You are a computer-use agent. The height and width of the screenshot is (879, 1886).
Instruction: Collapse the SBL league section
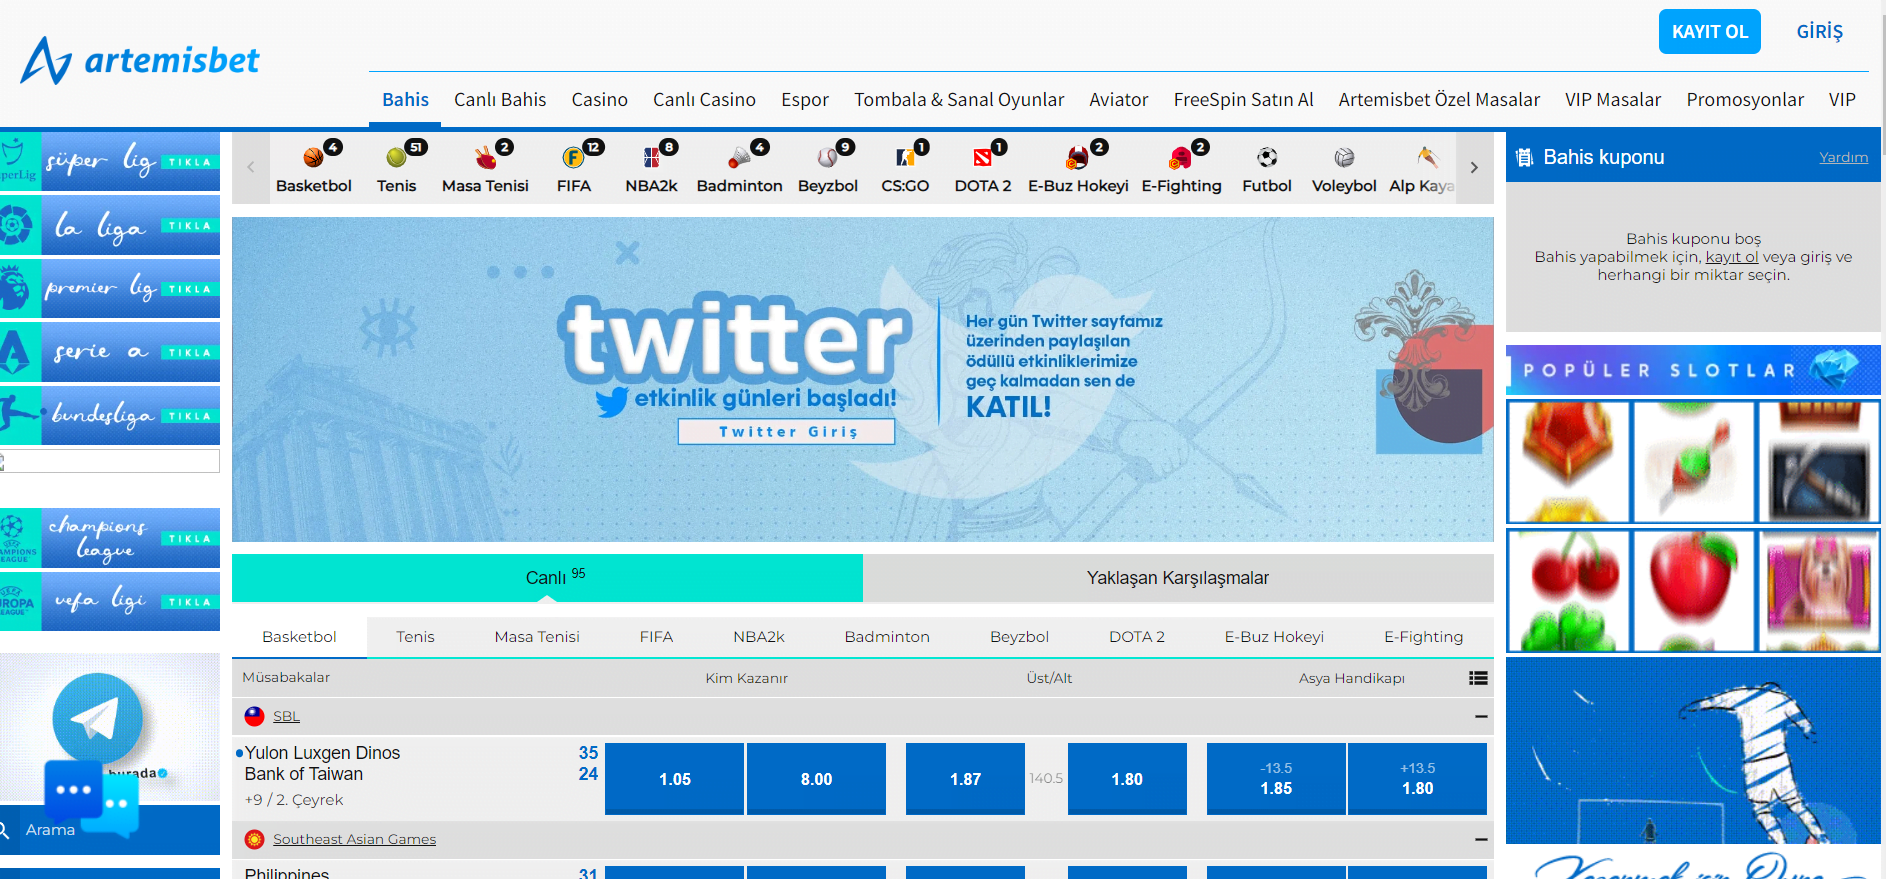tap(1481, 716)
